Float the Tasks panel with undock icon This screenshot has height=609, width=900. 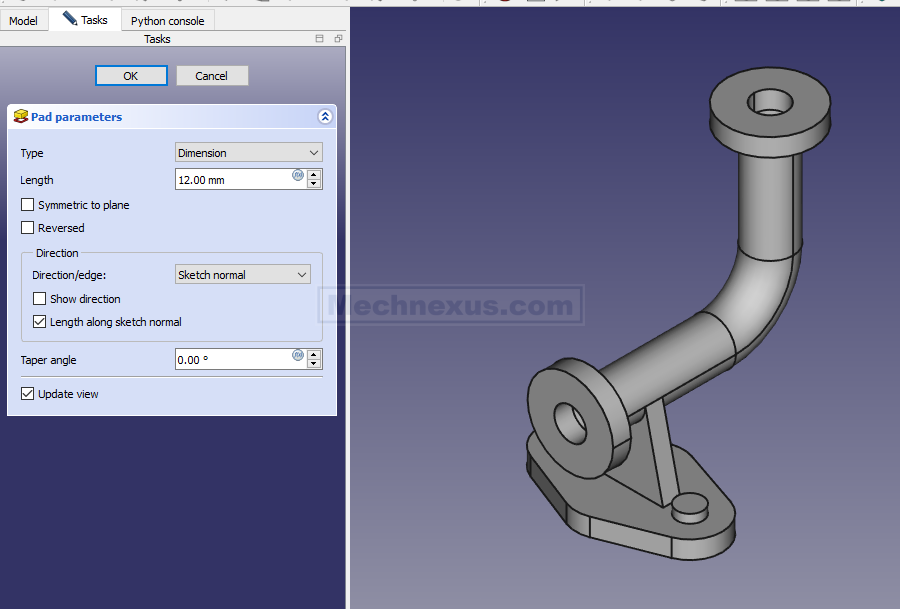click(x=338, y=38)
